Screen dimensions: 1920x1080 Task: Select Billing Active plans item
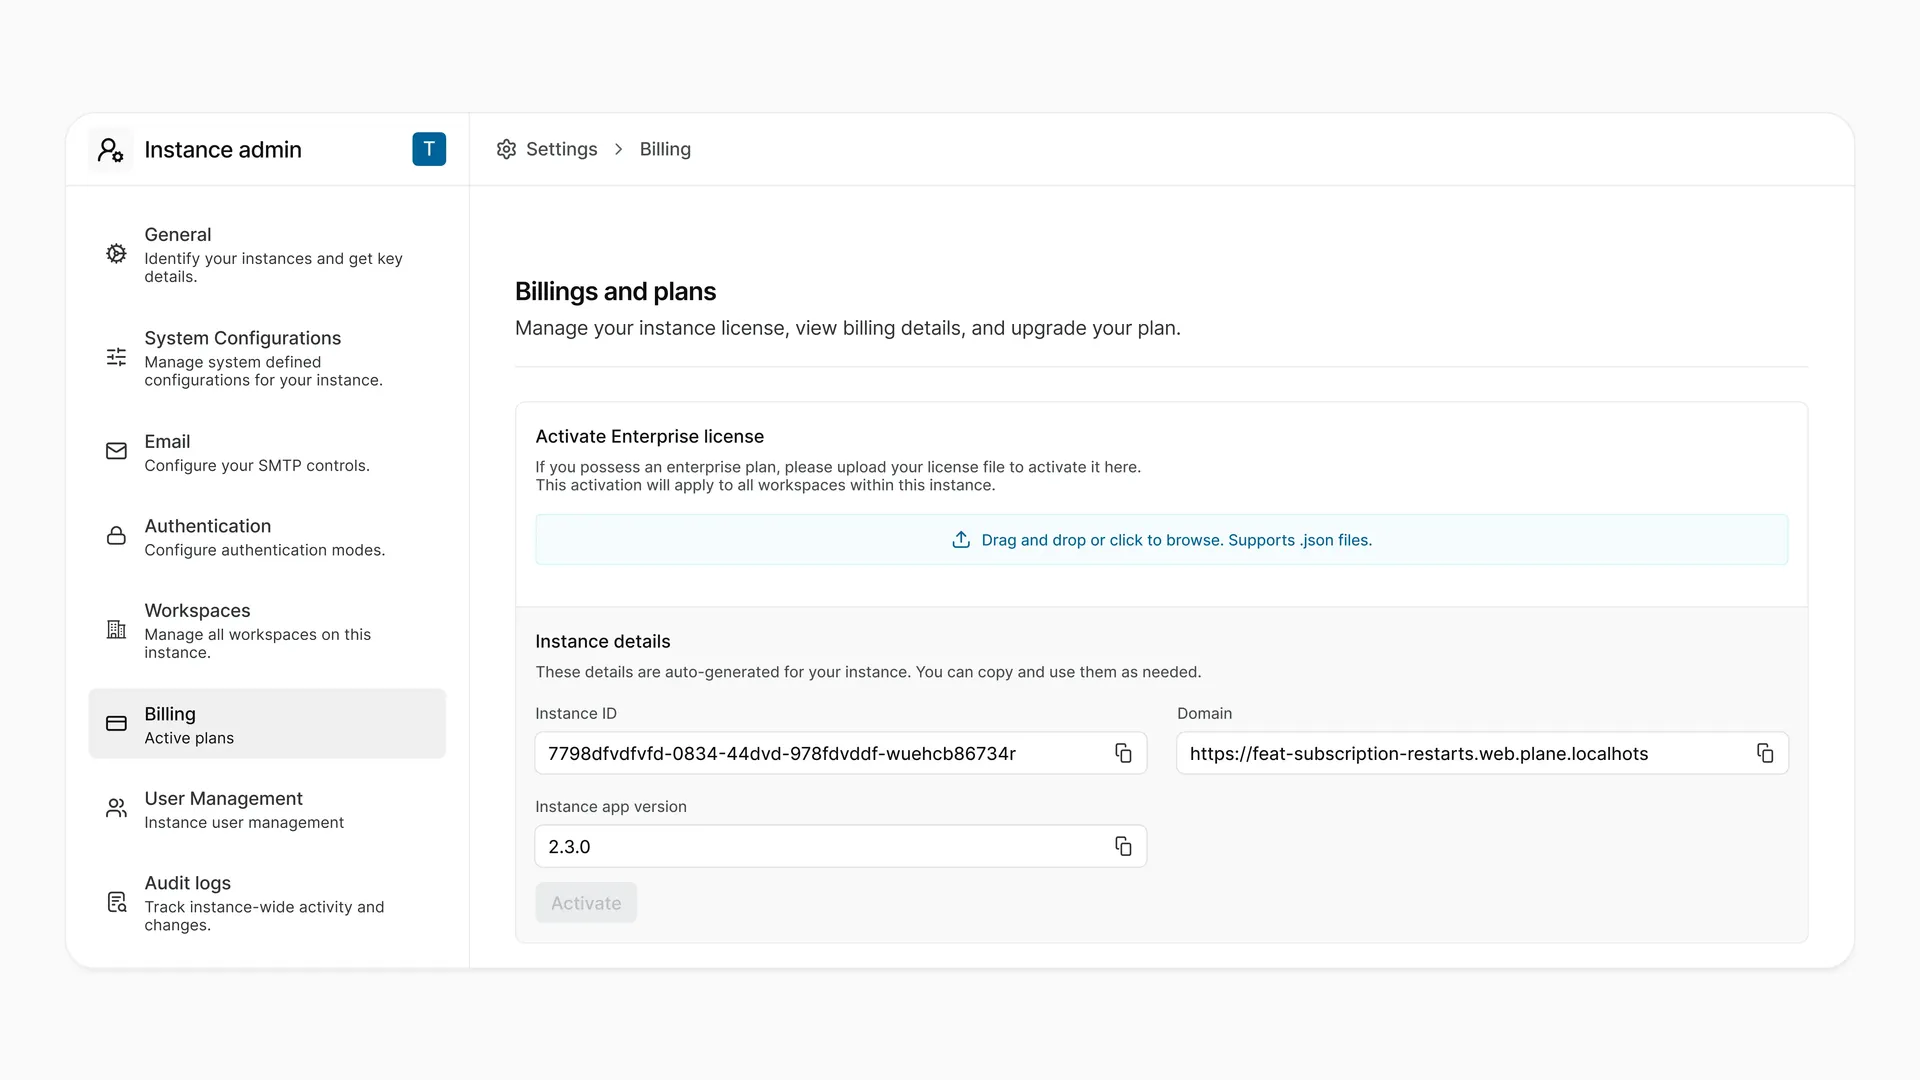point(267,724)
